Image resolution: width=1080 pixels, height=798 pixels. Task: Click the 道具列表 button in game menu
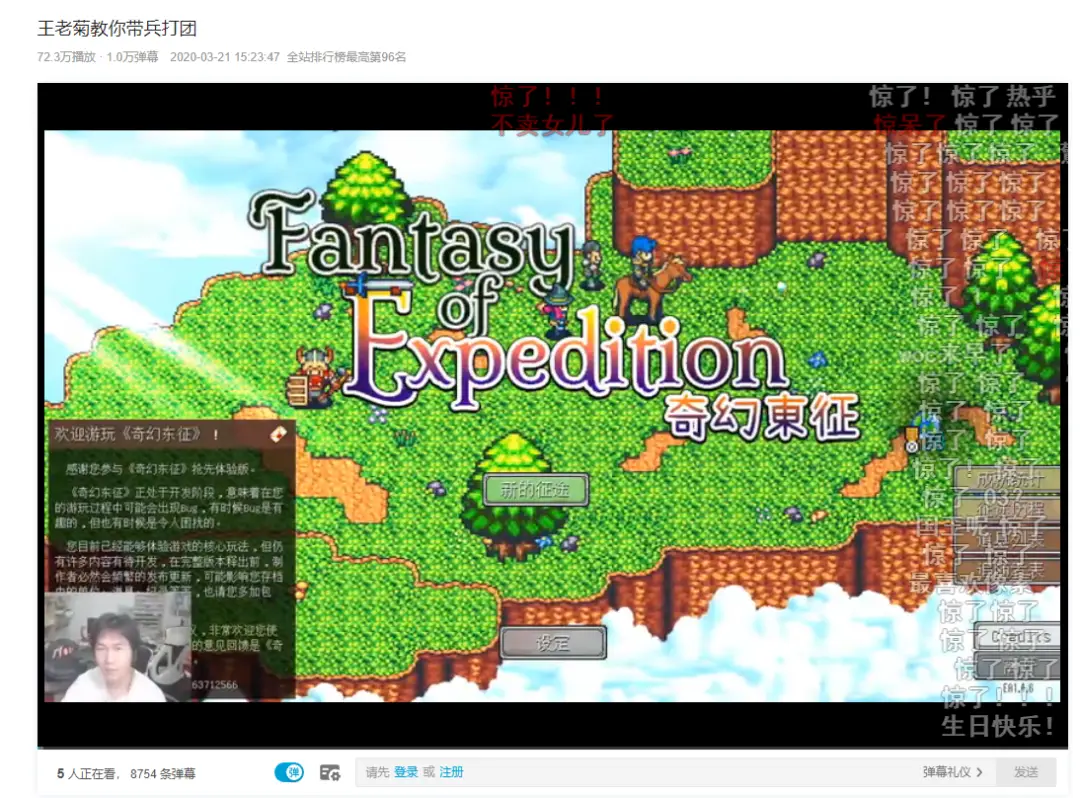[1009, 539]
